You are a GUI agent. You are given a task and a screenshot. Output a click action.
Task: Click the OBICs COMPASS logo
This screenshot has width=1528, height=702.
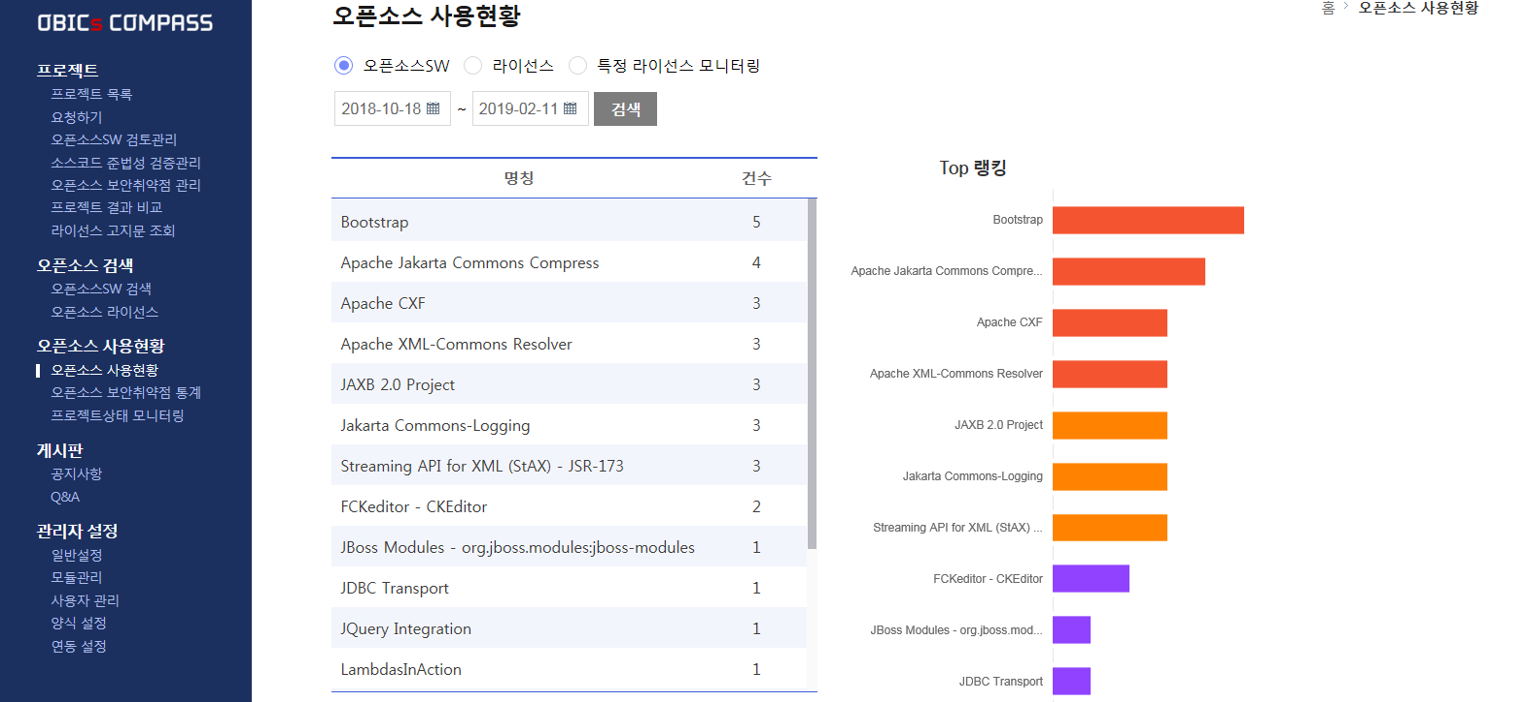click(x=125, y=22)
